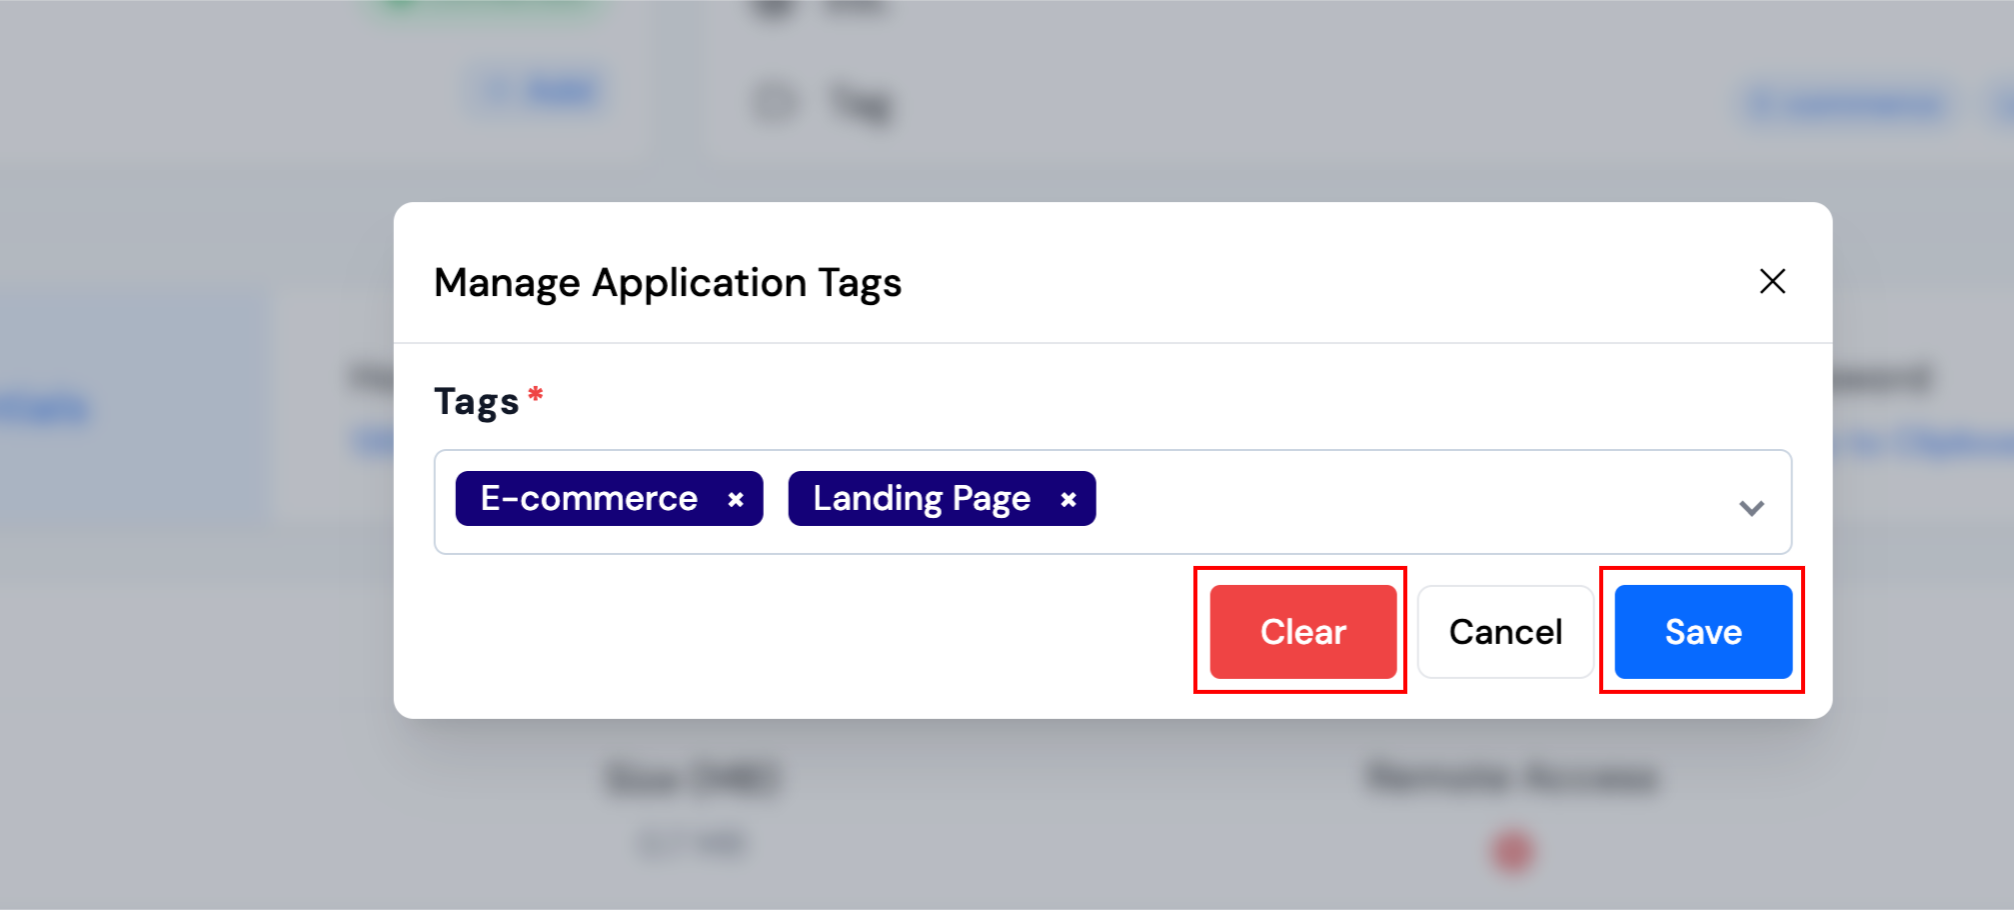
Task: Remove the Landing Page tag
Action: [1068, 499]
